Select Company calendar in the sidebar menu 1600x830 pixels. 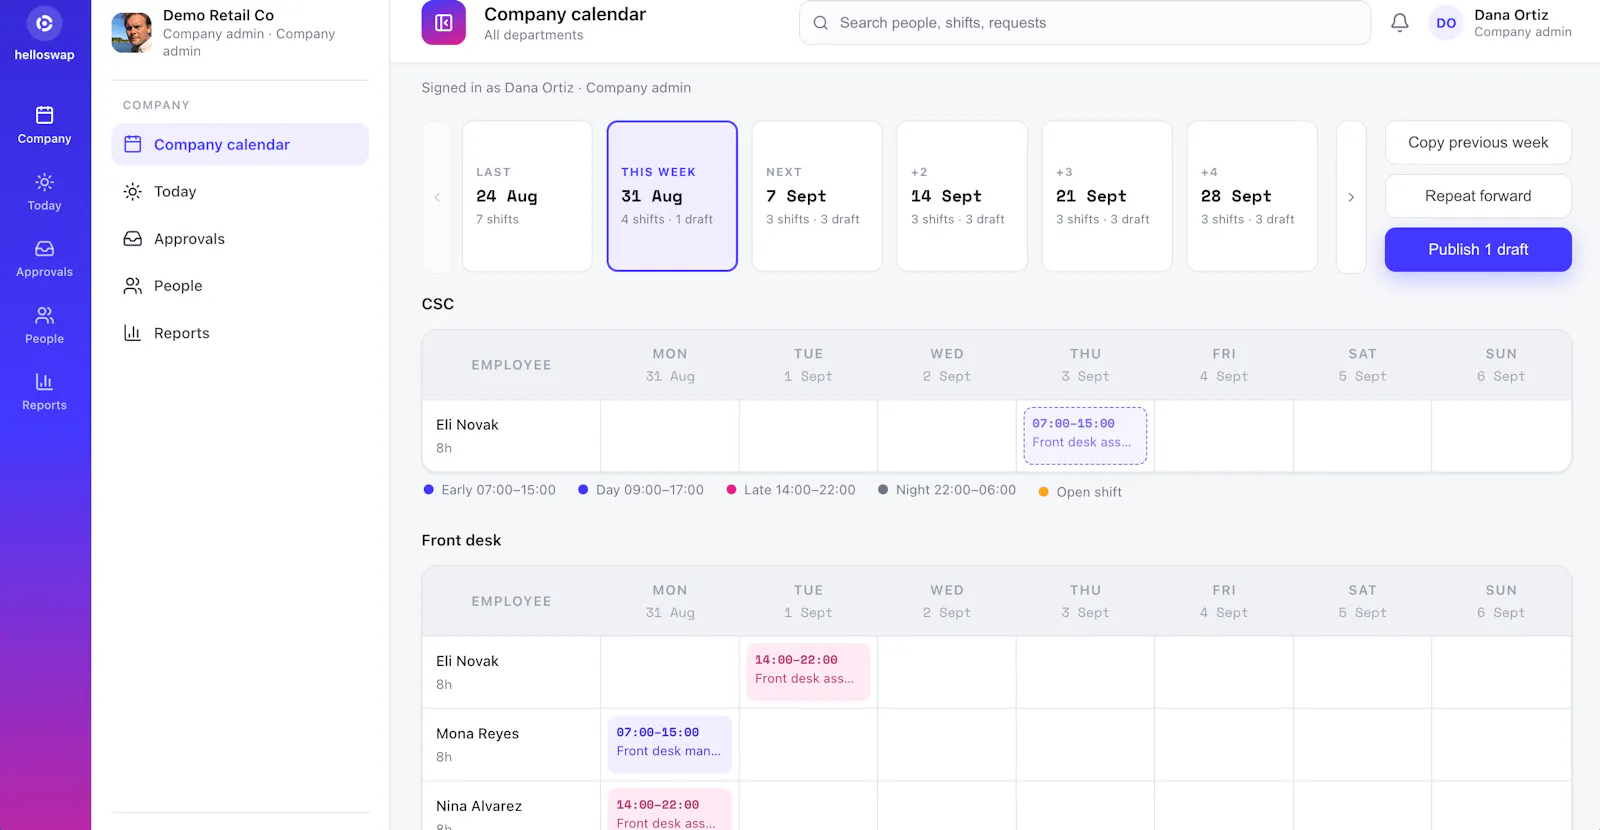(x=240, y=144)
